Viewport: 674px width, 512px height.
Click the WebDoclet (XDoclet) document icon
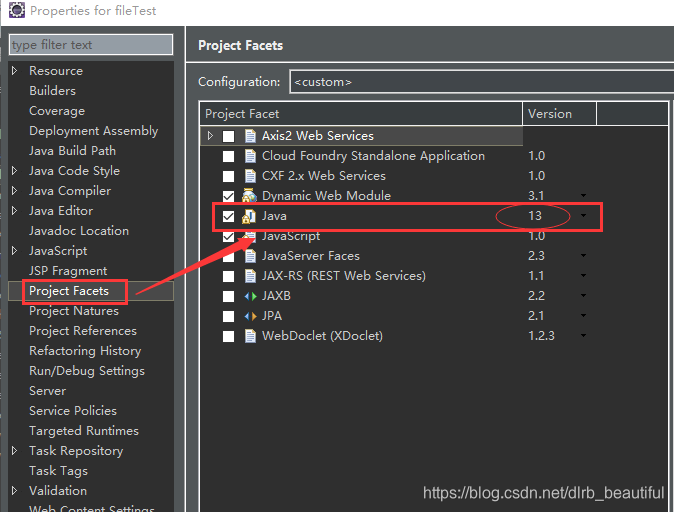[x=250, y=336]
